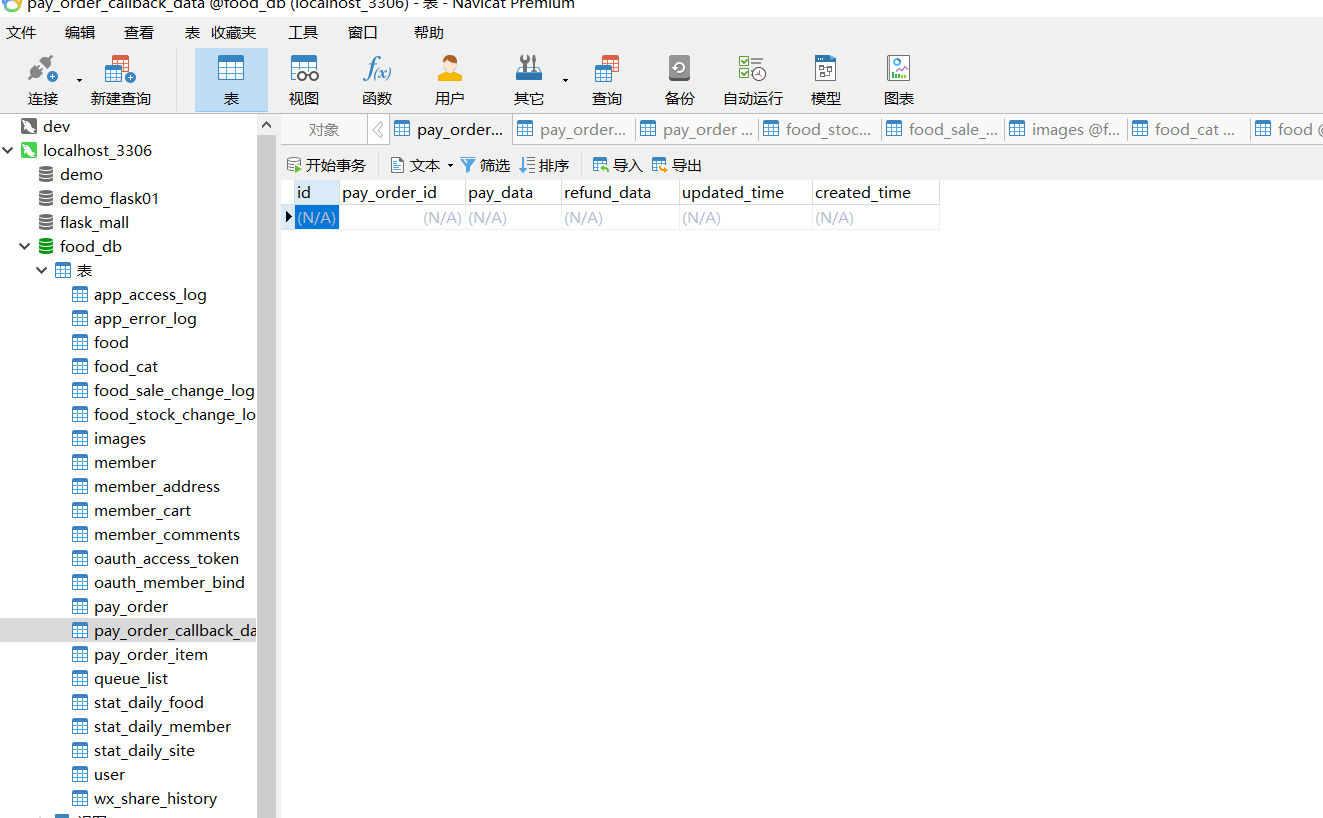Open the 自动运行 automation toolbar button
This screenshot has height=818, width=1323.
click(x=753, y=80)
